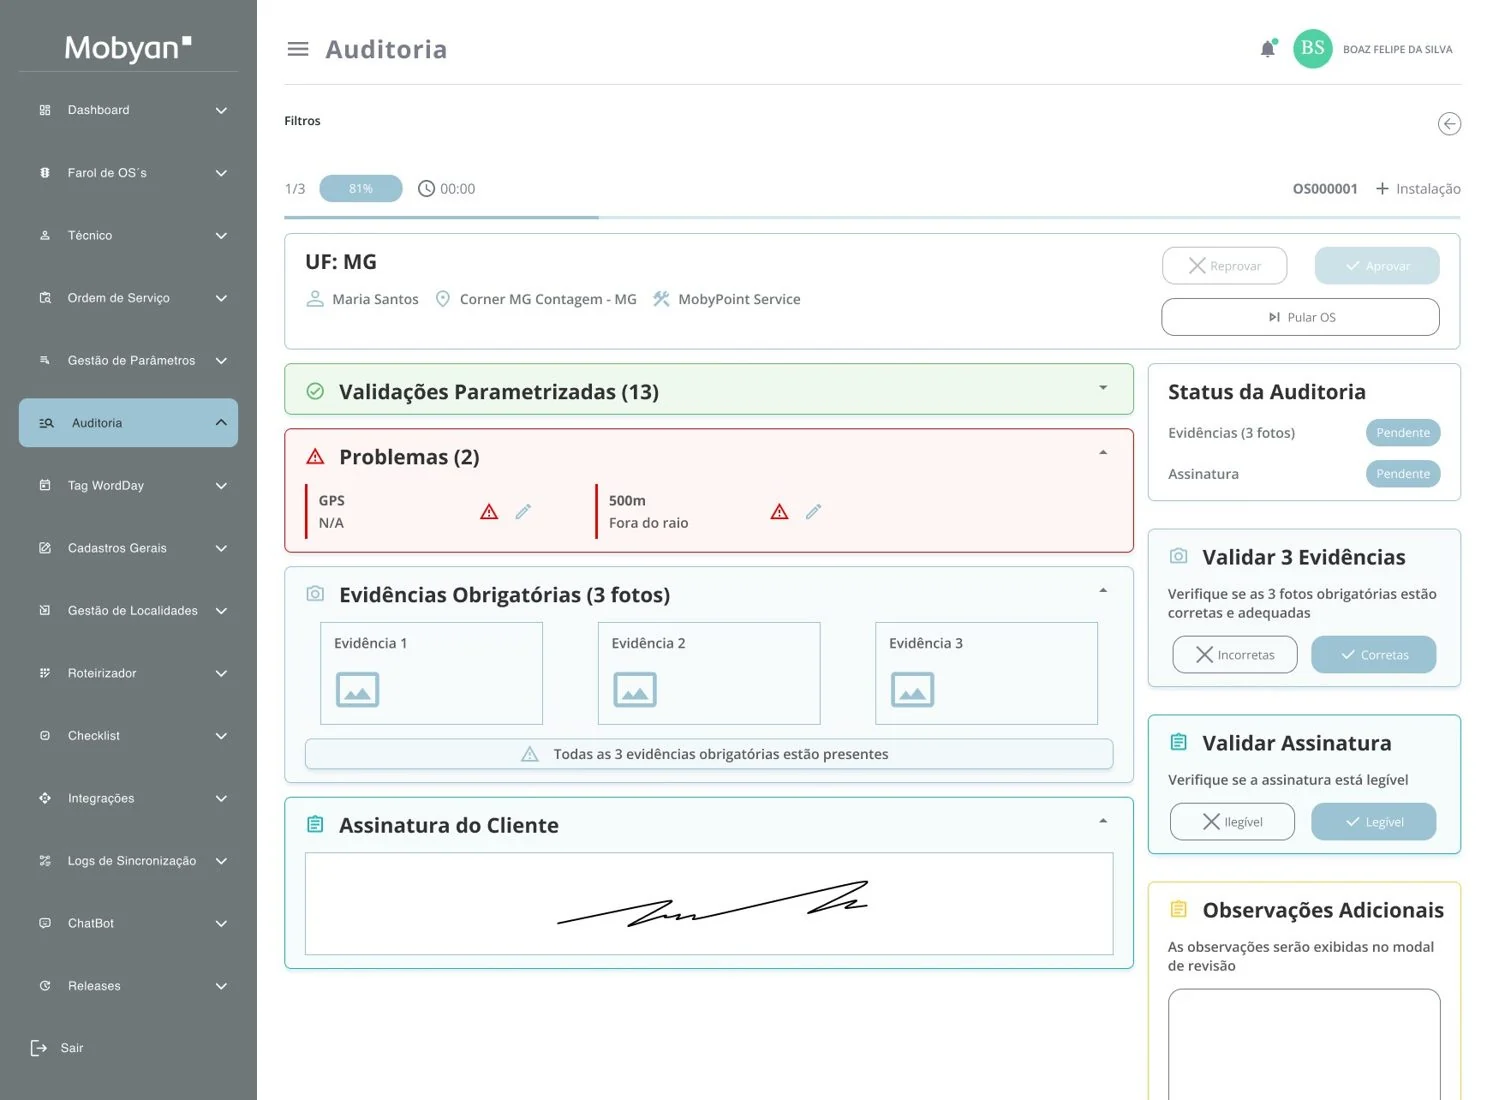Expand the Releases menu chevron

pos(221,986)
